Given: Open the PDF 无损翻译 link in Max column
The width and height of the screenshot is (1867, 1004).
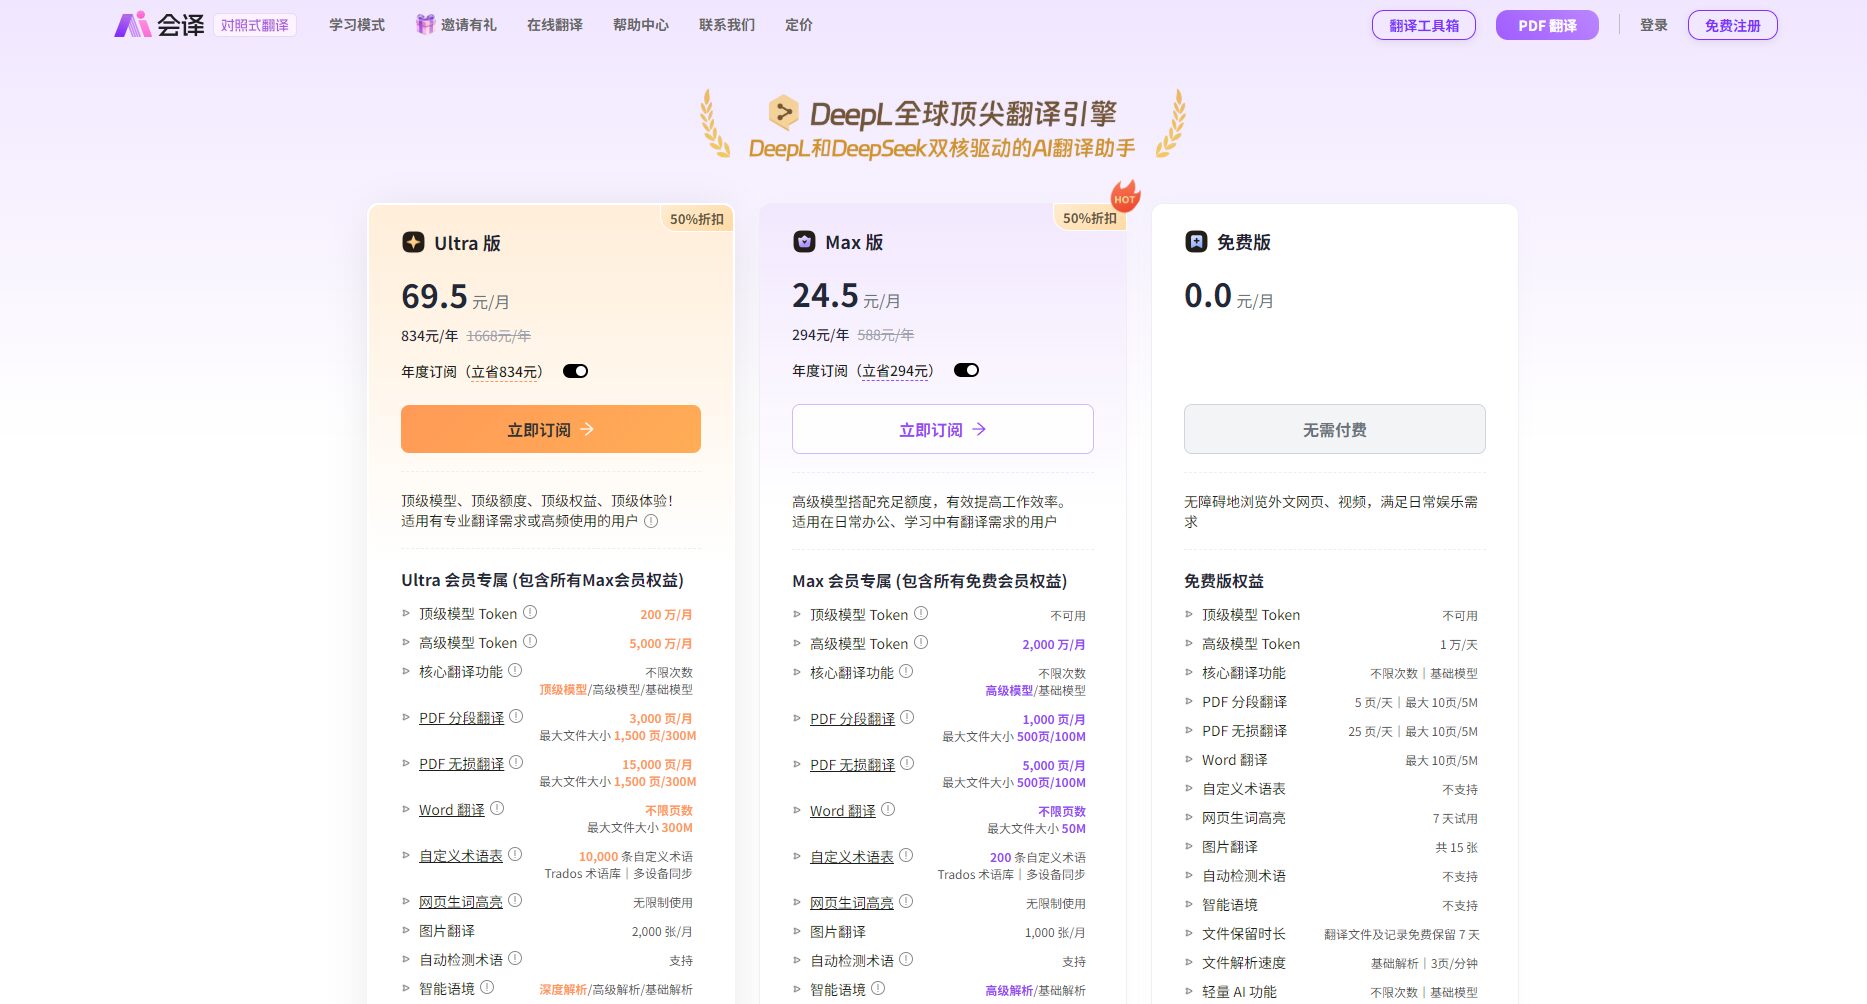Looking at the screenshot, I should (851, 765).
